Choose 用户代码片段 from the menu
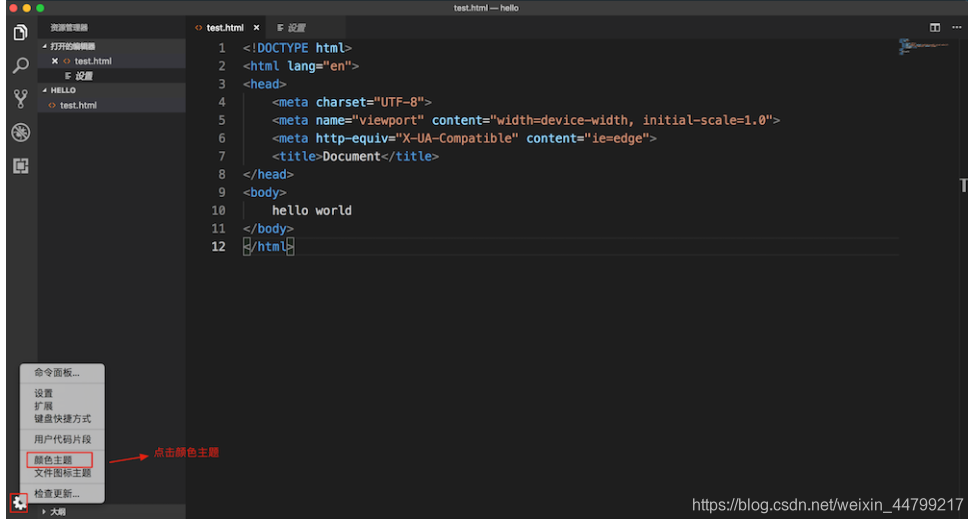Screen dimensions: 974x524 [x=62, y=439]
